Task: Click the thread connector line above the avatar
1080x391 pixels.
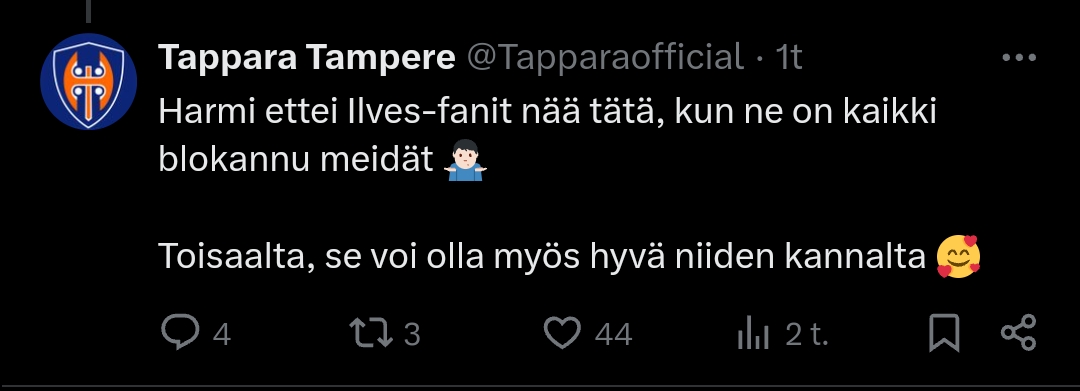Action: point(88,10)
